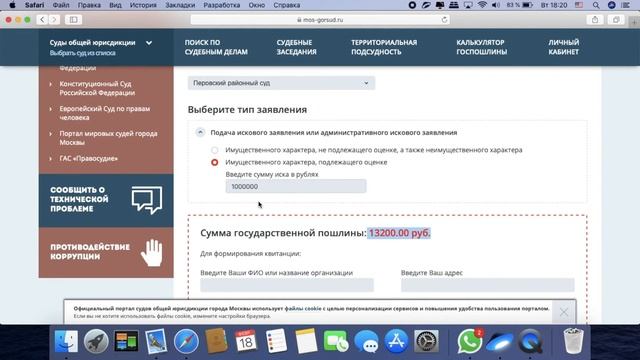Viewport: 640px width, 360px height.
Task: Open Европейский Суд по правам человека link
Action: pyautogui.click(x=104, y=113)
